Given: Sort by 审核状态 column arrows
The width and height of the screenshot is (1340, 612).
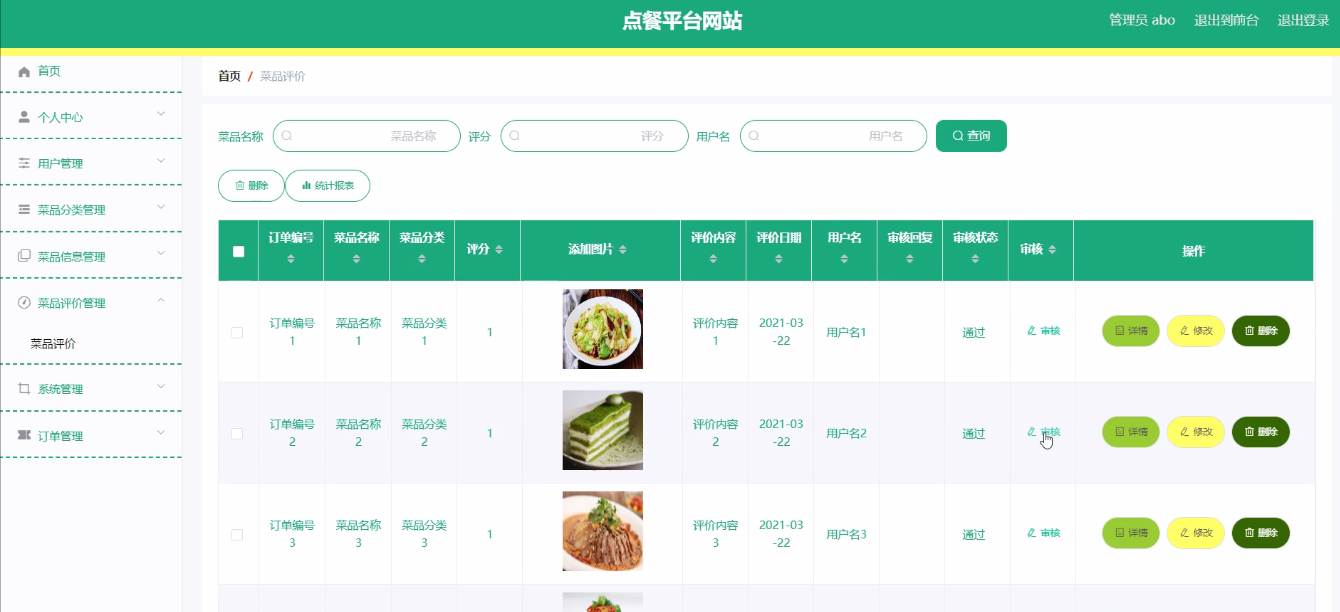Looking at the screenshot, I should pos(975,259).
